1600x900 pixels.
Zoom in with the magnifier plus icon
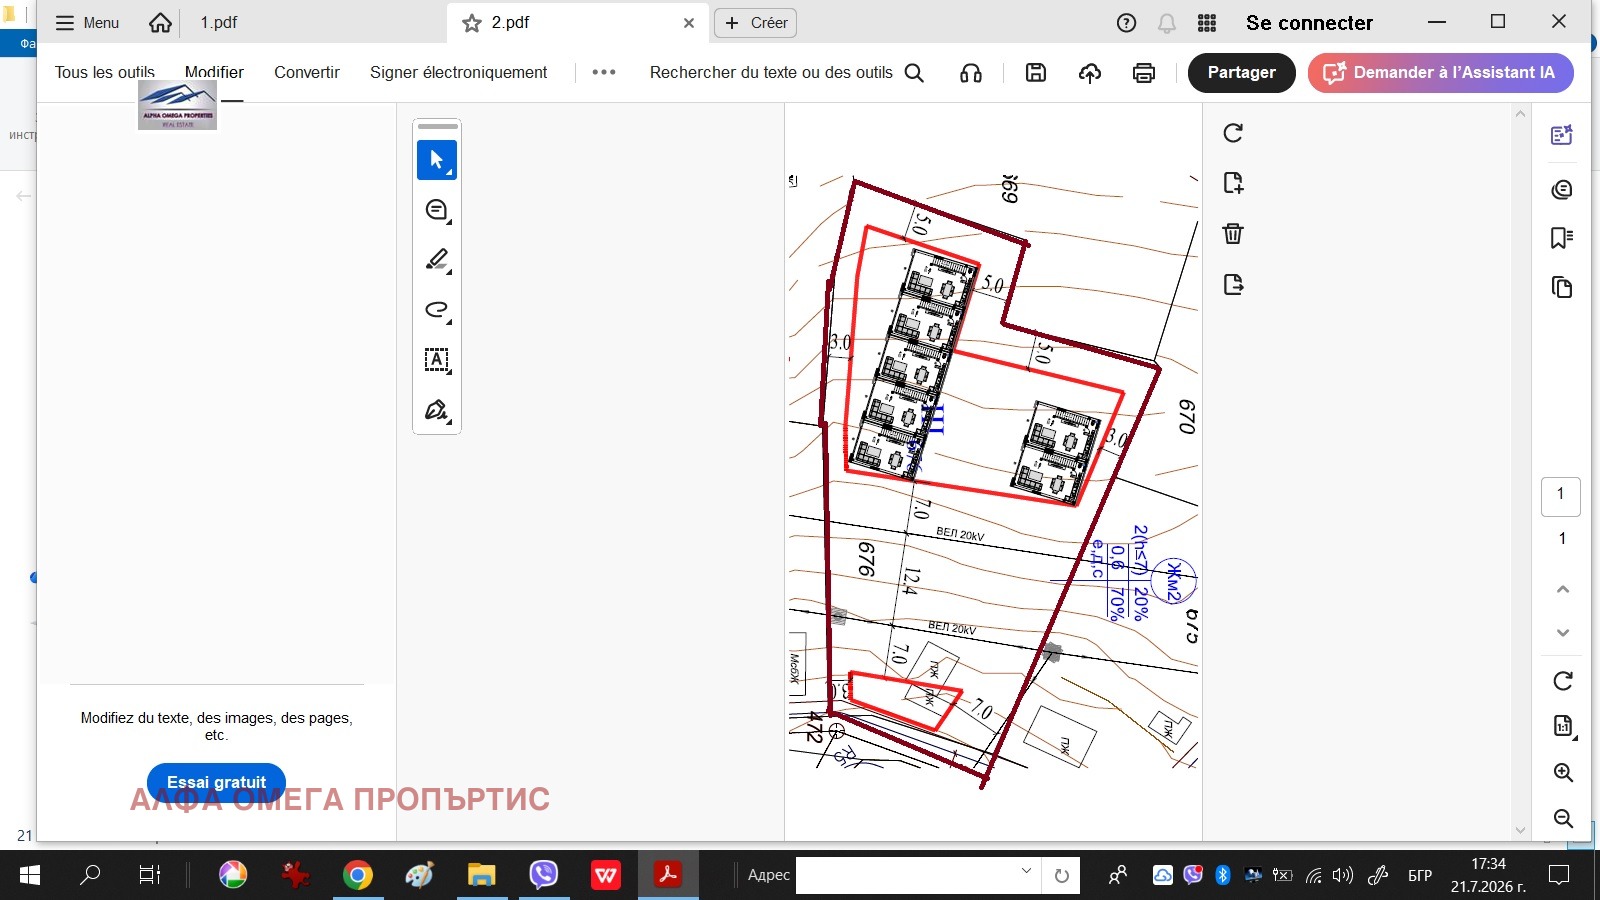(1564, 773)
